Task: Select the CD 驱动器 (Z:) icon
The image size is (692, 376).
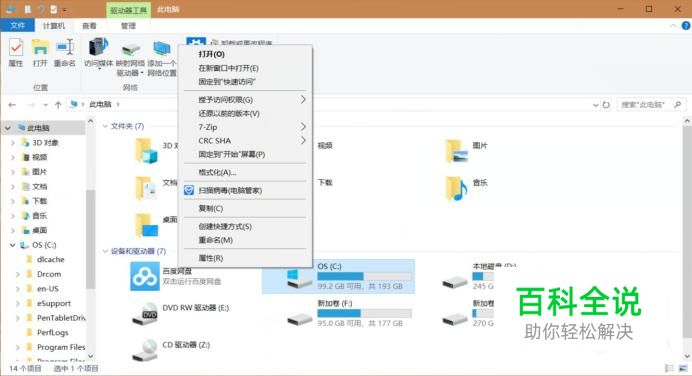Action: (x=145, y=350)
